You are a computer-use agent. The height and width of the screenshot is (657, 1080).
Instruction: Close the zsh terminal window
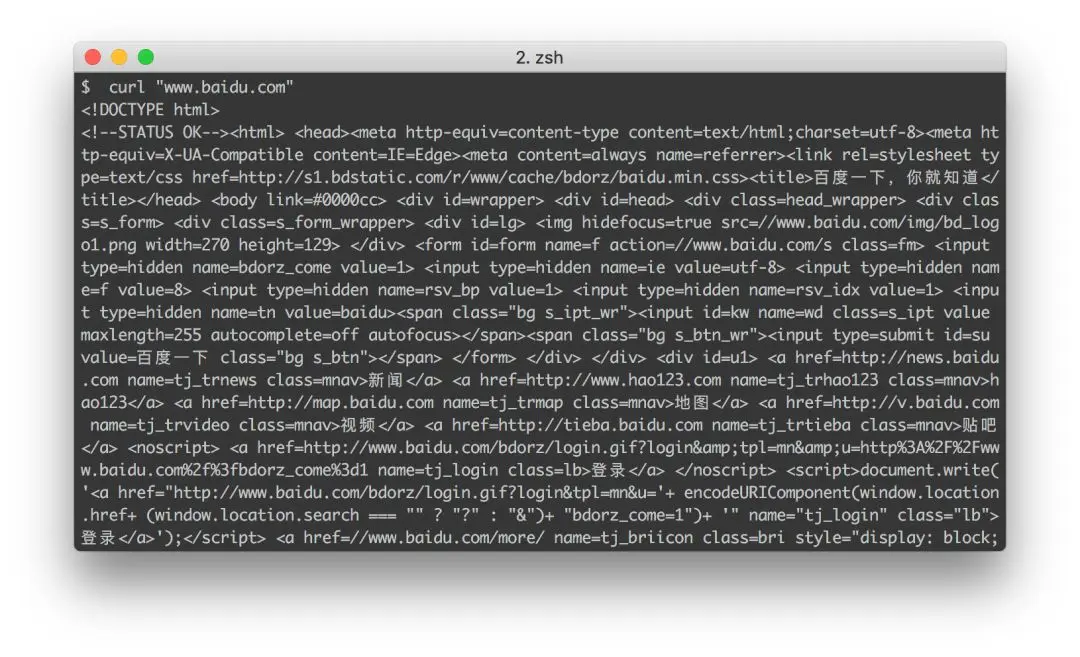pos(92,57)
